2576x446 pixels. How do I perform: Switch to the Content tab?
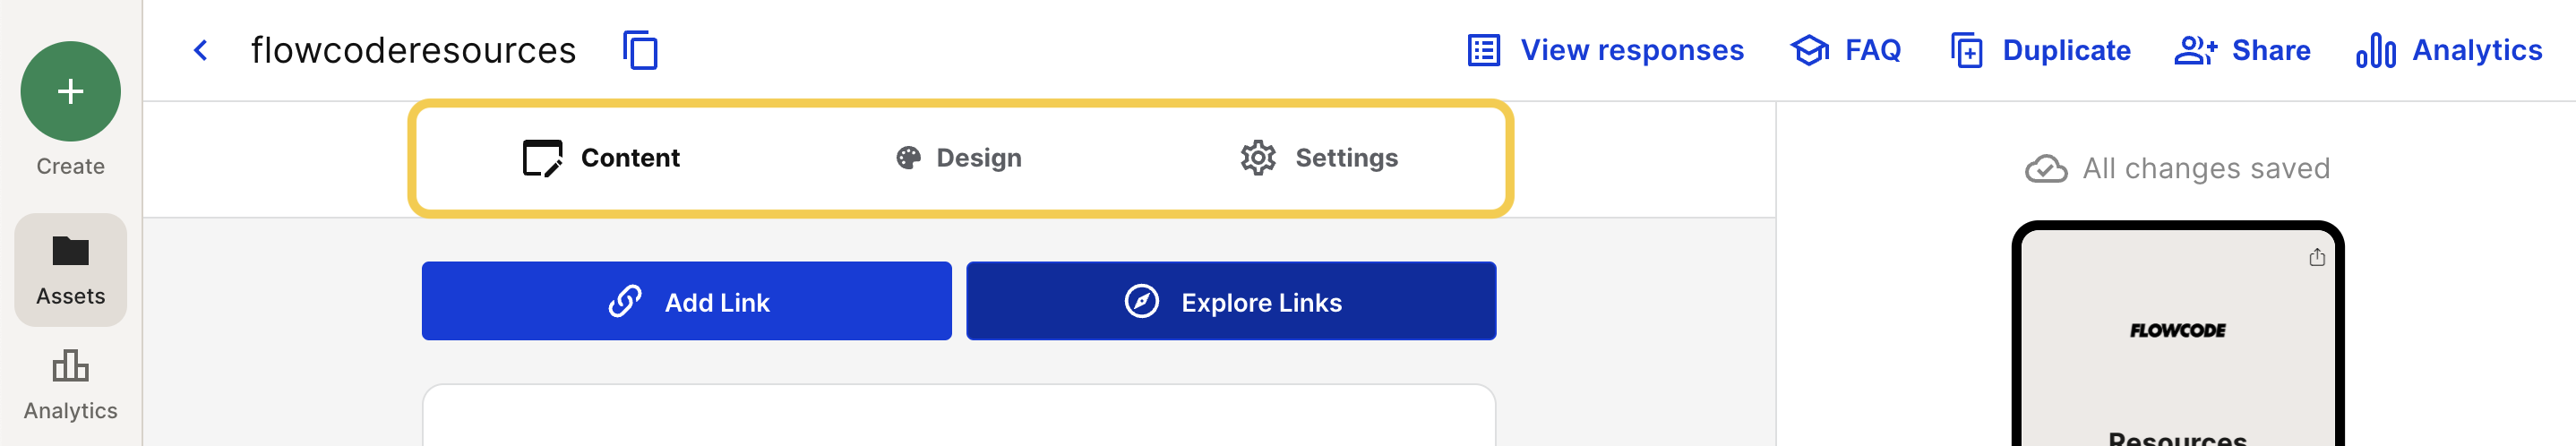click(x=601, y=158)
